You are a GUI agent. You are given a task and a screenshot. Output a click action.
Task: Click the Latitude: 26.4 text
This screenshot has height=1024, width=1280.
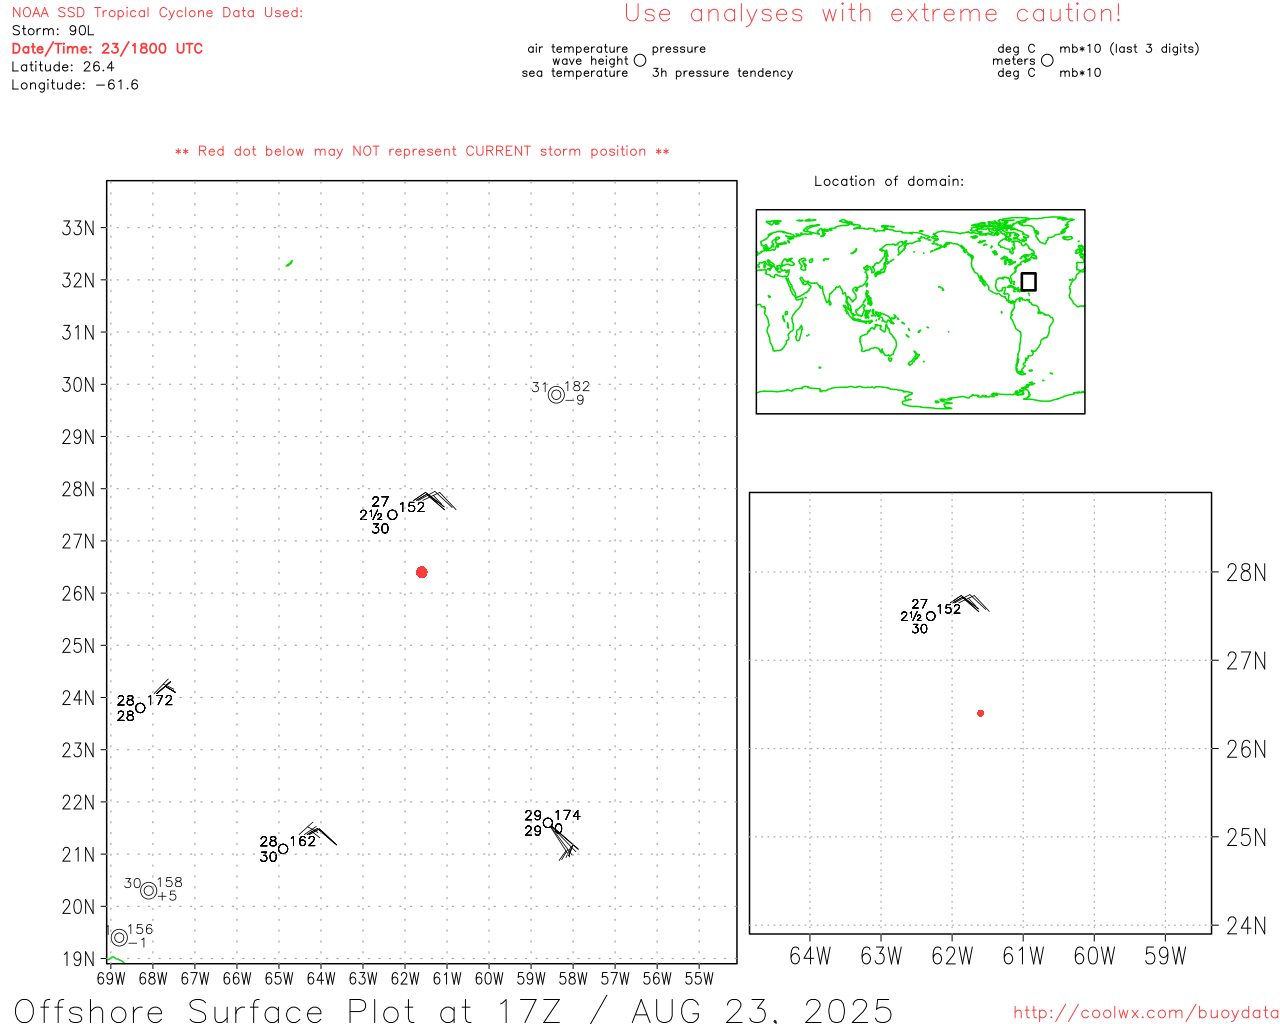[63, 66]
